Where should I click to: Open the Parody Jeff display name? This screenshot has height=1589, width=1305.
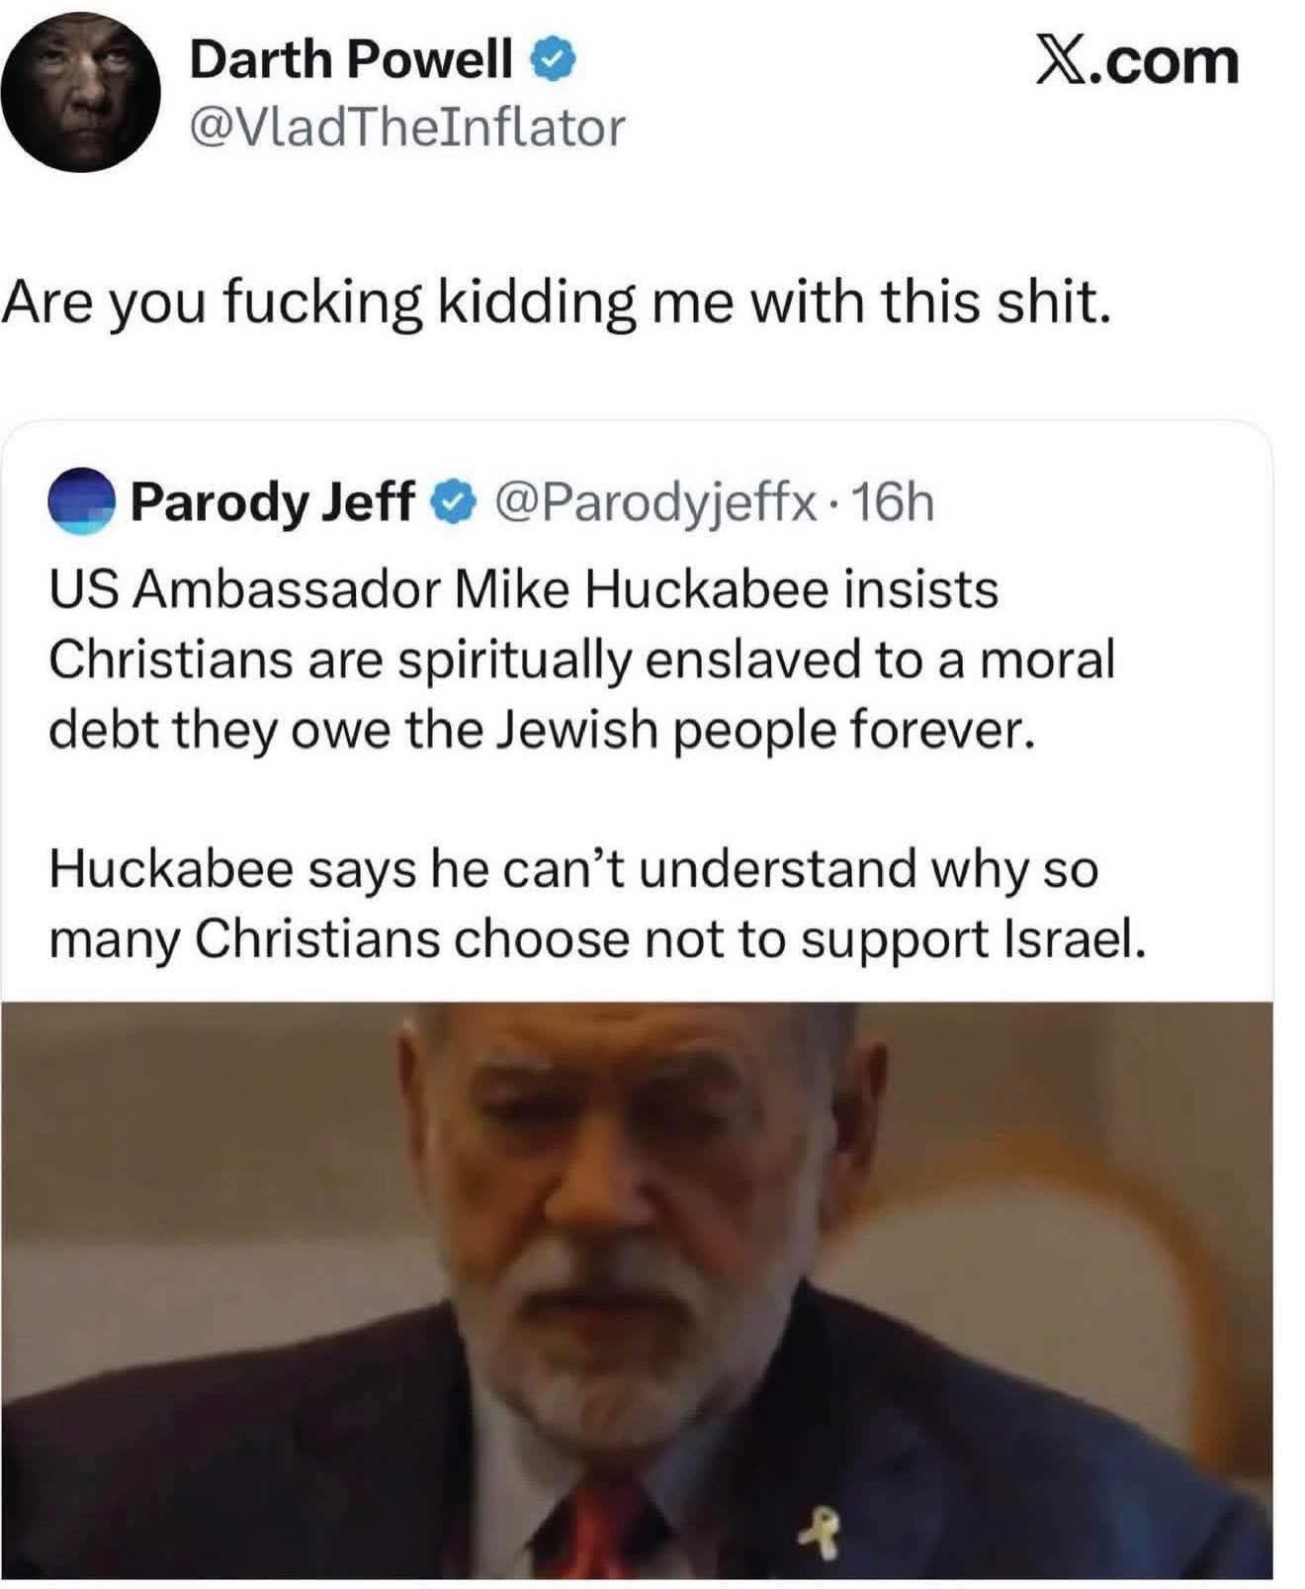pos(272,502)
